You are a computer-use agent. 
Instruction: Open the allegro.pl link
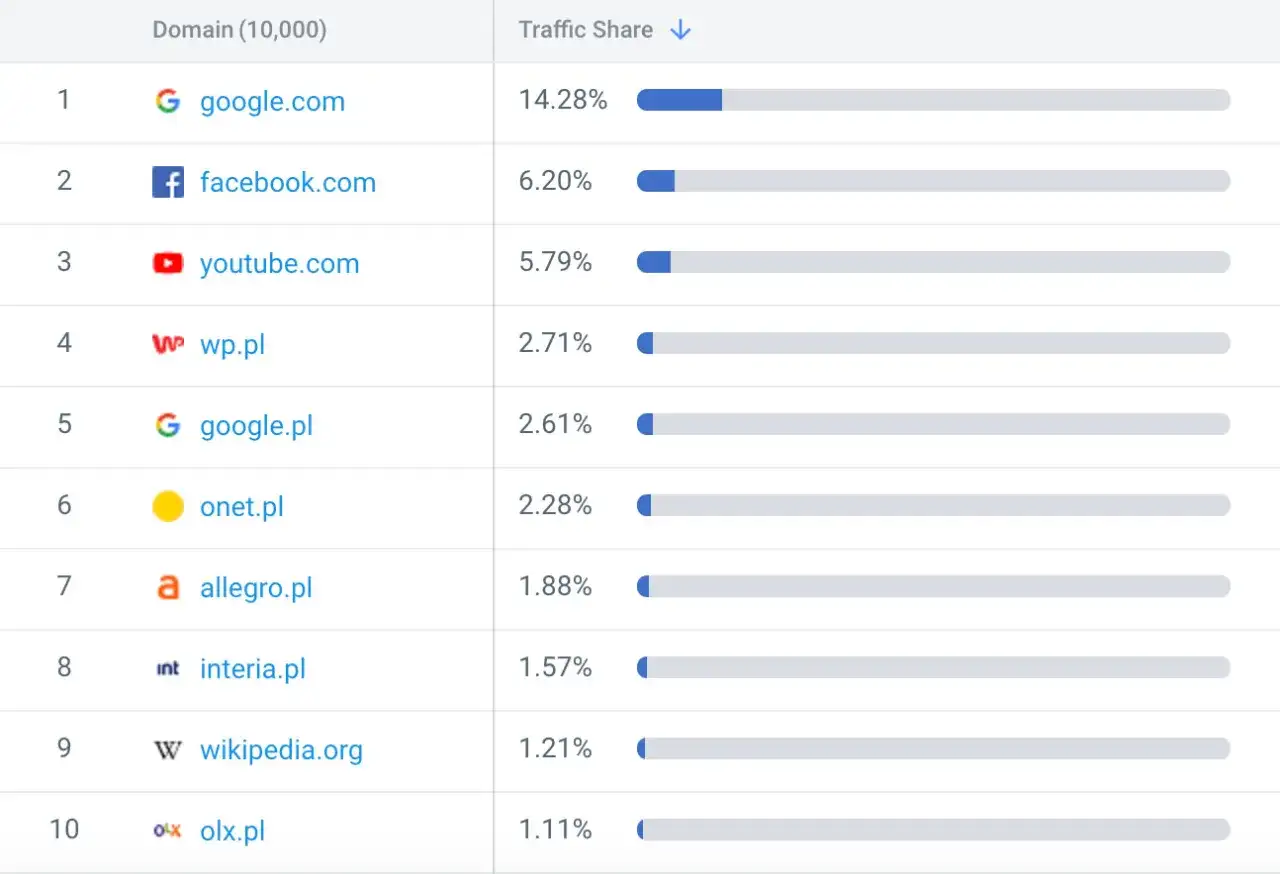256,587
